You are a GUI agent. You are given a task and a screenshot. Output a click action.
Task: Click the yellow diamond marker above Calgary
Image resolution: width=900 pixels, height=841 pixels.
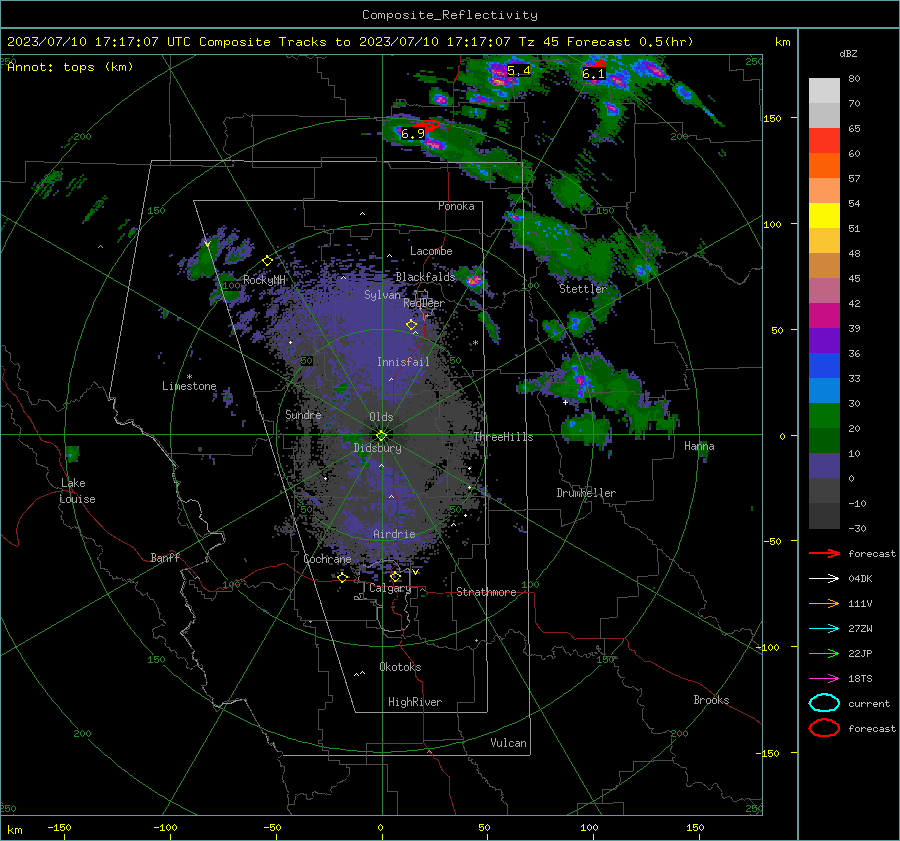click(x=395, y=576)
